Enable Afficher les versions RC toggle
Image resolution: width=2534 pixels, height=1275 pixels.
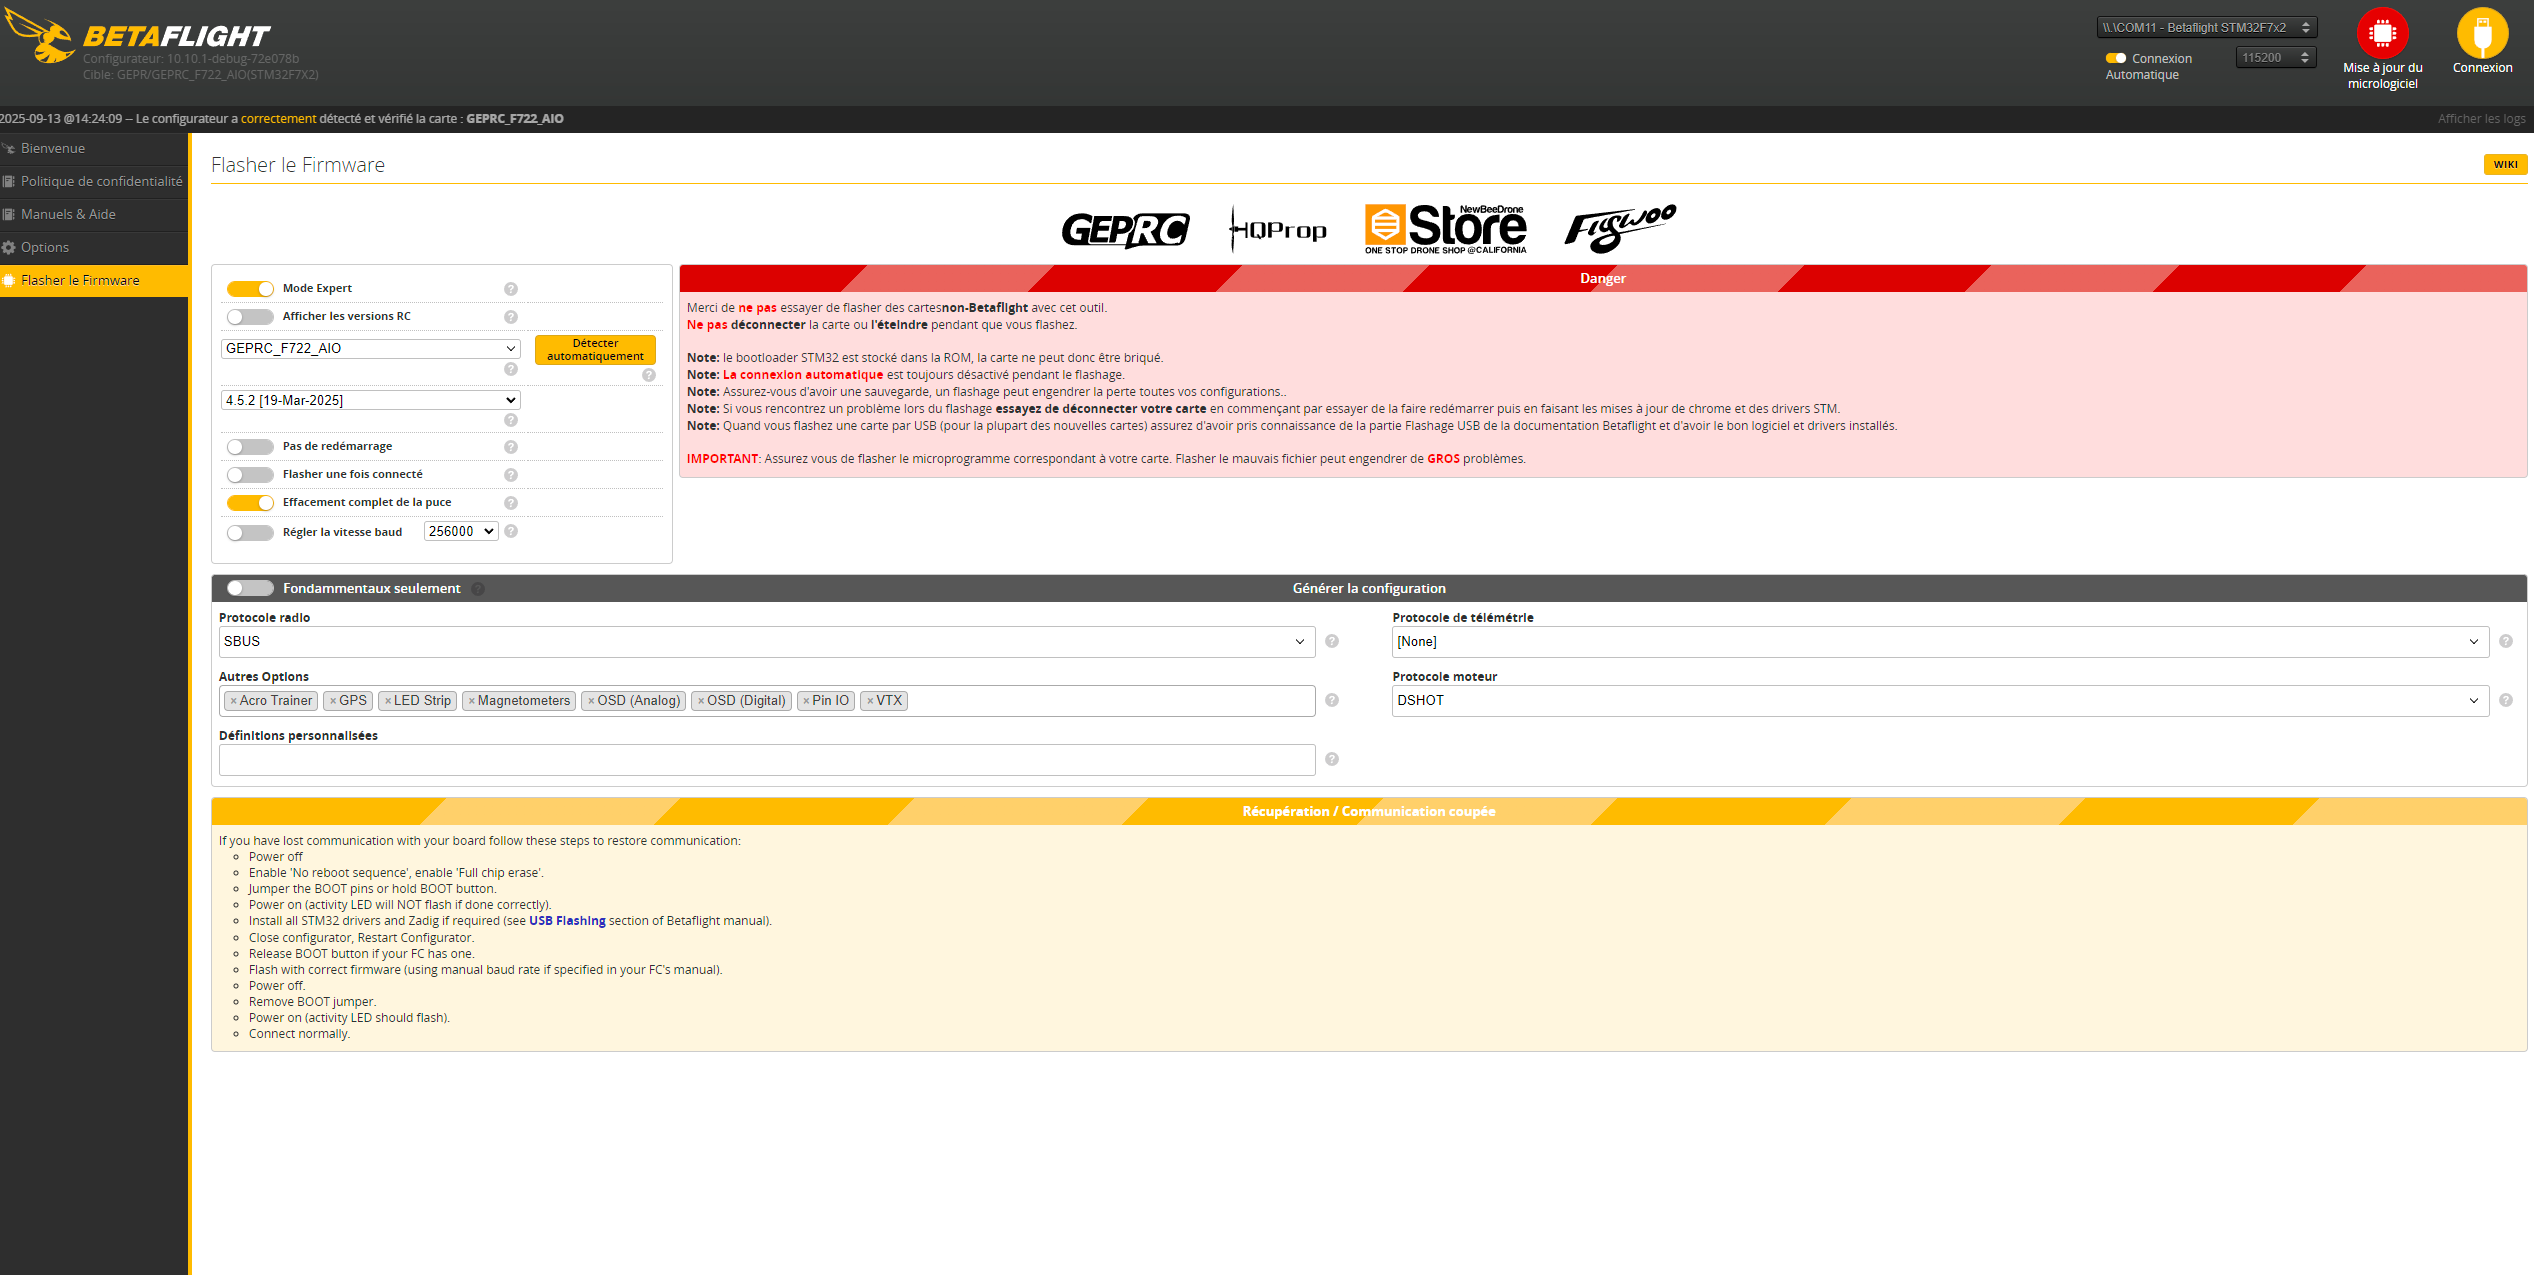pyautogui.click(x=250, y=317)
